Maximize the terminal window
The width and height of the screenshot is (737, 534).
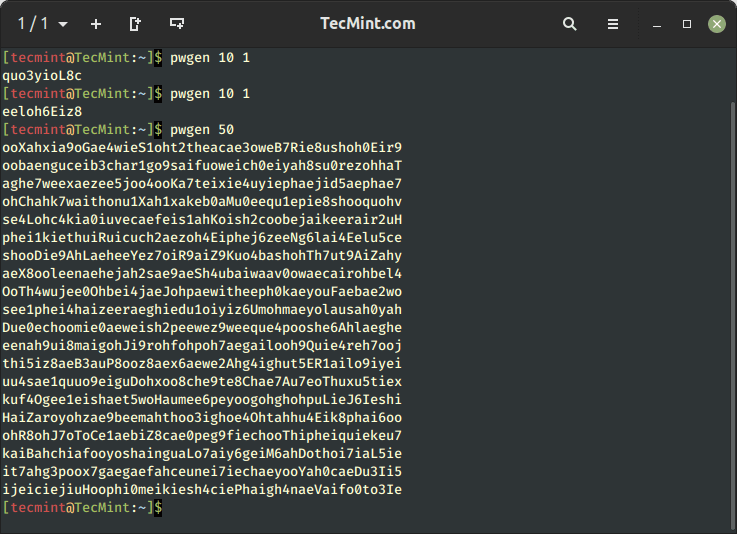[687, 24]
